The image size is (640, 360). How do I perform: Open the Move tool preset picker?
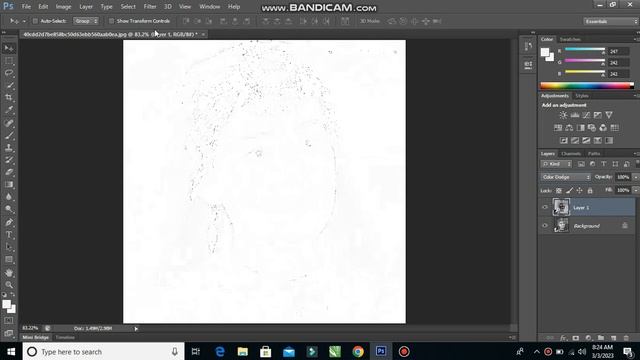click(24, 21)
